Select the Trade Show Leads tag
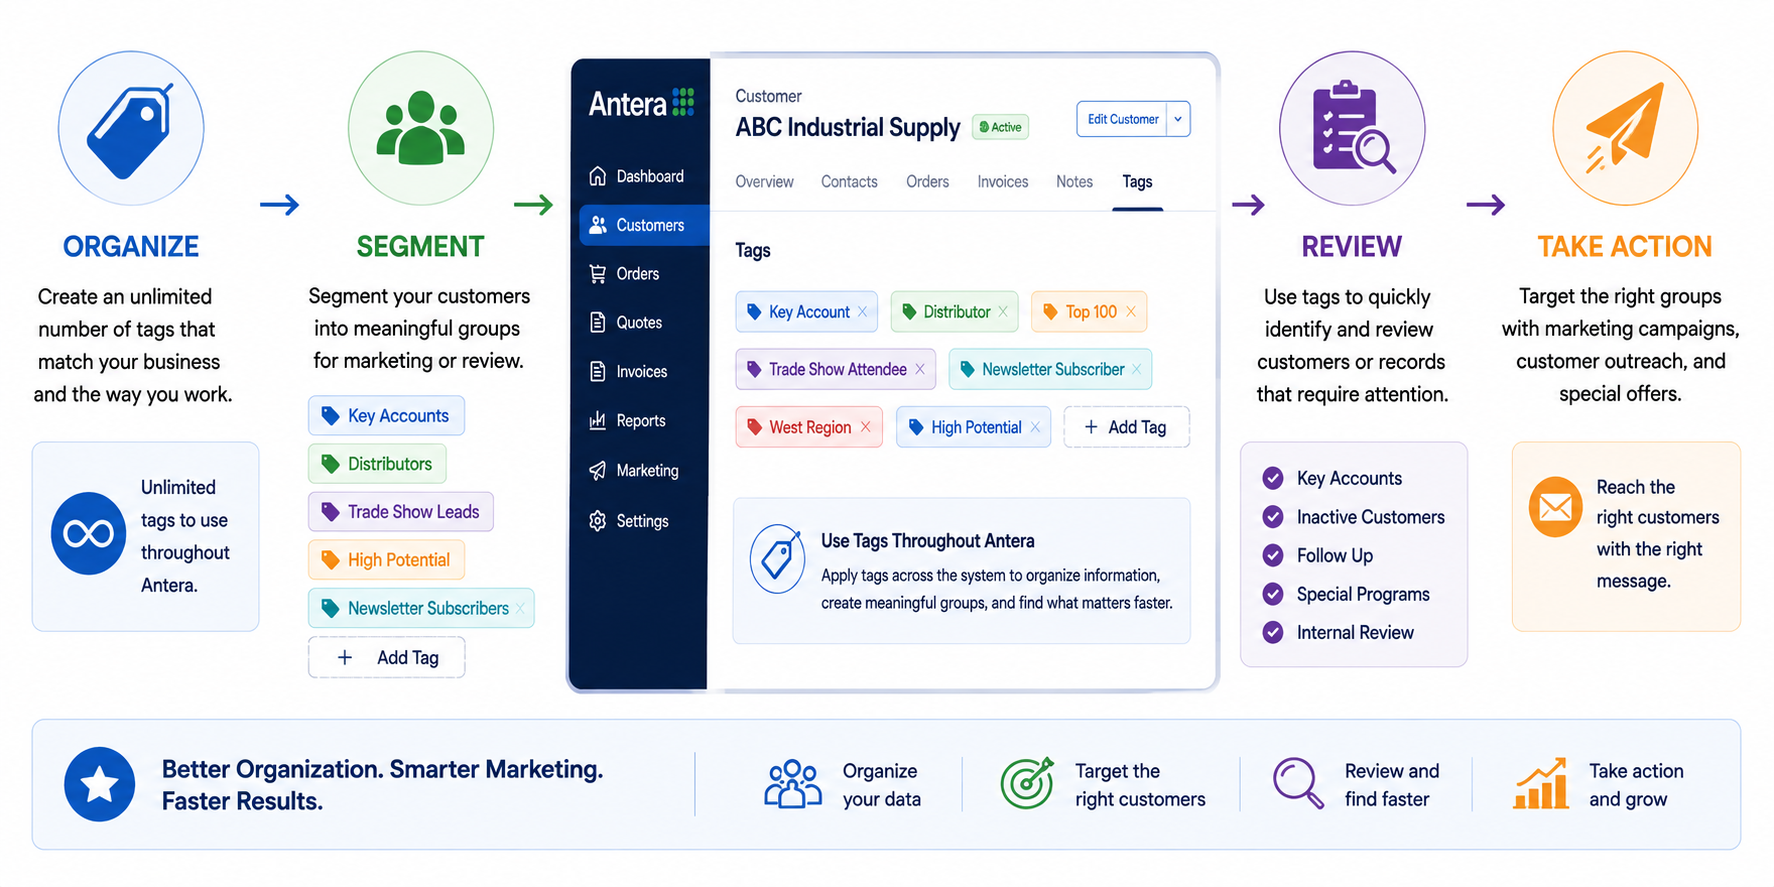1774x887 pixels. 401,512
